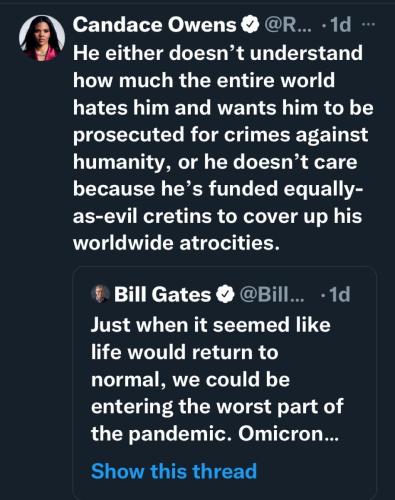This screenshot has height=500, width=395.
Task: Expand the truncated 'Omicron...' text in quoted tweet
Action: [x=288, y=433]
